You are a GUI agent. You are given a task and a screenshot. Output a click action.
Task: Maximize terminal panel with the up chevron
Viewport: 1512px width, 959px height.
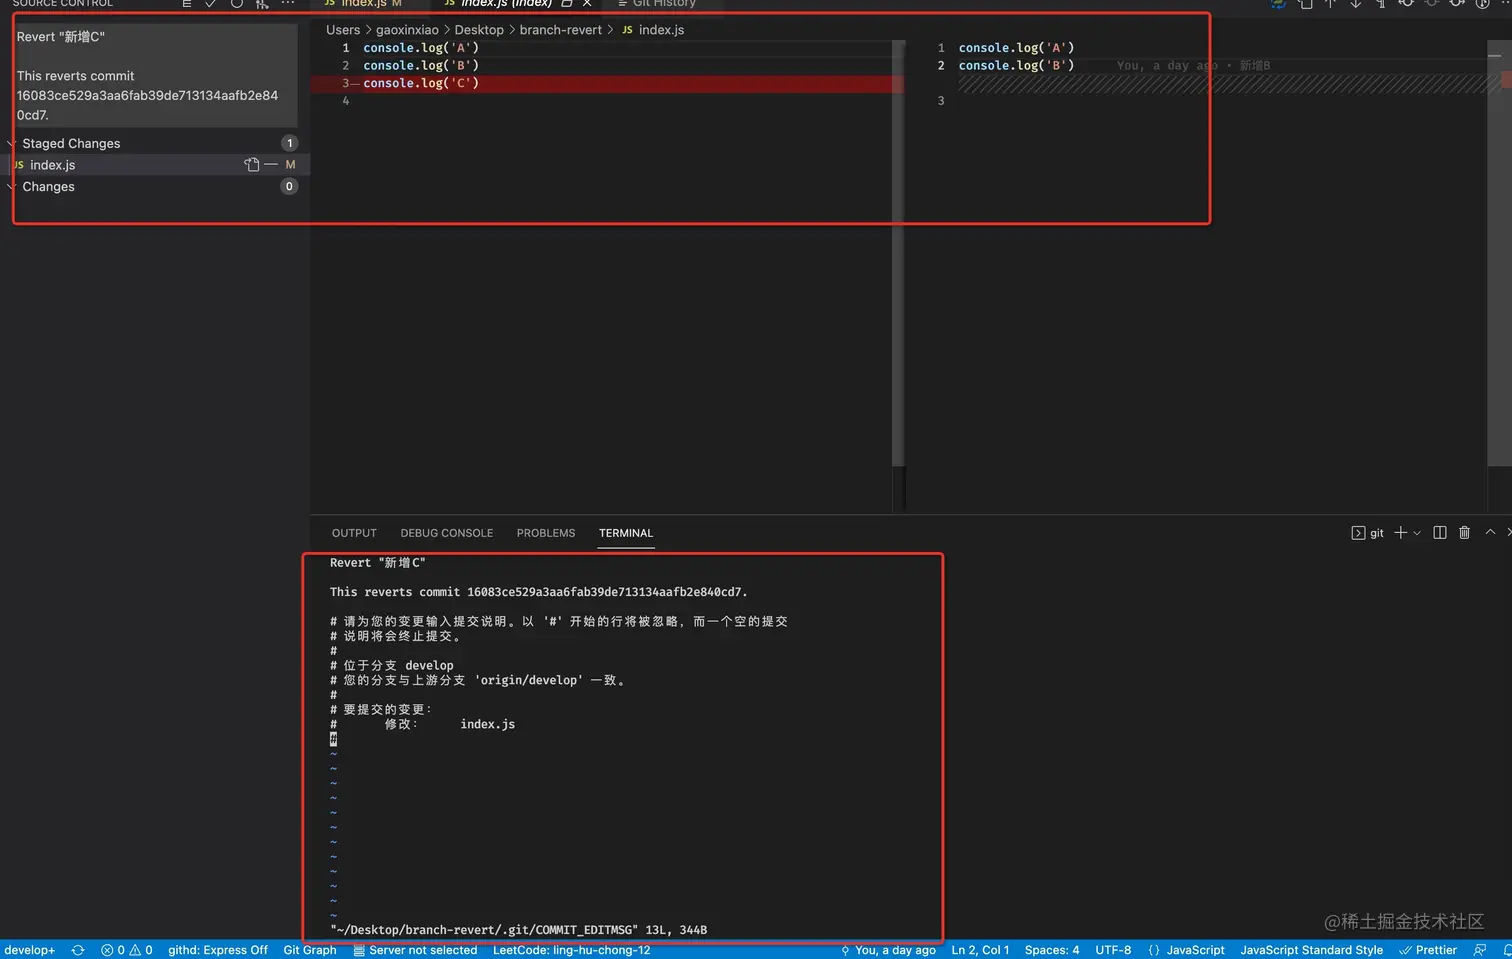pyautogui.click(x=1490, y=533)
